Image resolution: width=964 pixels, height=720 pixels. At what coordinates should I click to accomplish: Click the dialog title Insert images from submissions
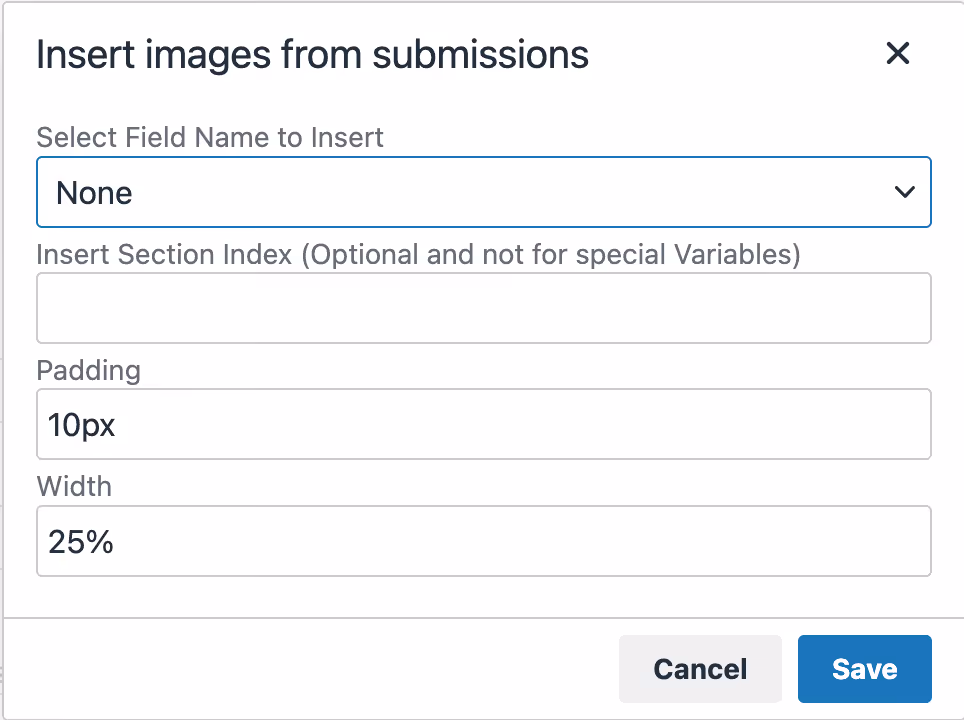click(x=312, y=54)
